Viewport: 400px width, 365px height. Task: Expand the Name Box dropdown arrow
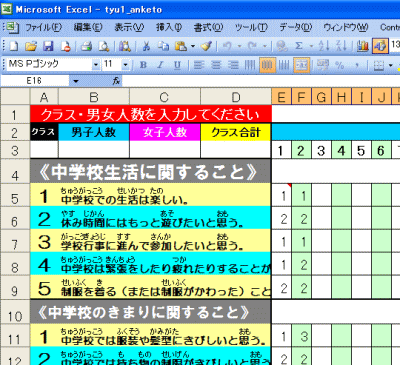point(76,81)
